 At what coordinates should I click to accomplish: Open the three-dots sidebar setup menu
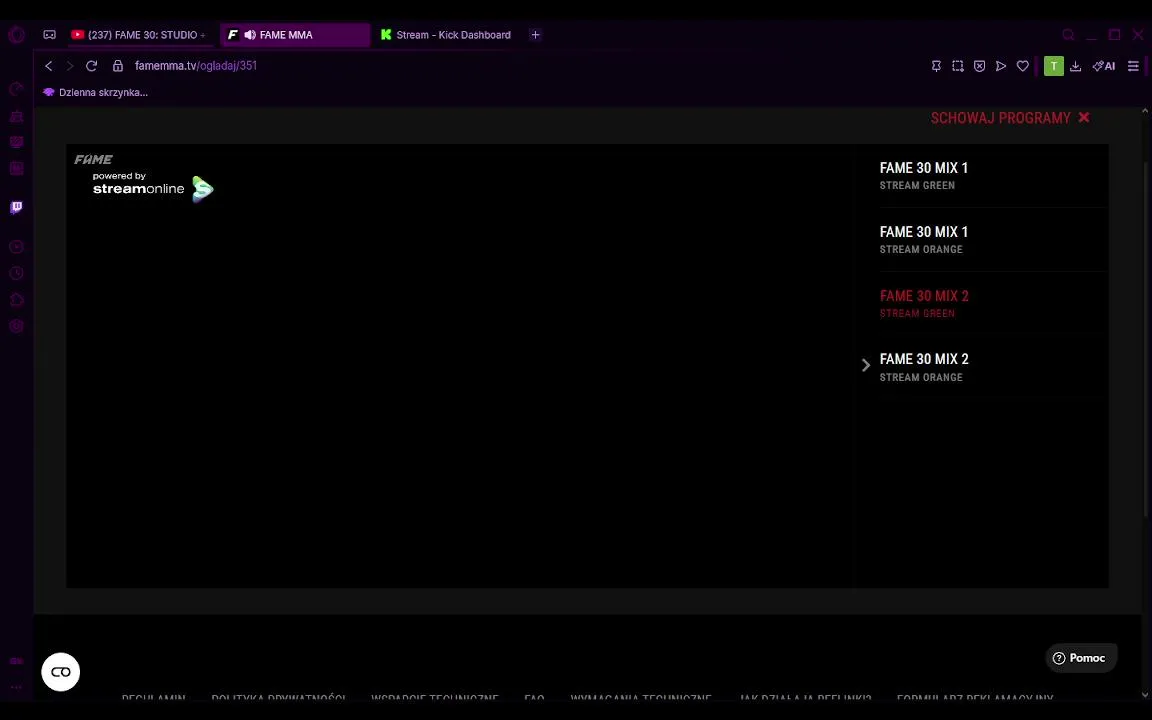coord(16,687)
